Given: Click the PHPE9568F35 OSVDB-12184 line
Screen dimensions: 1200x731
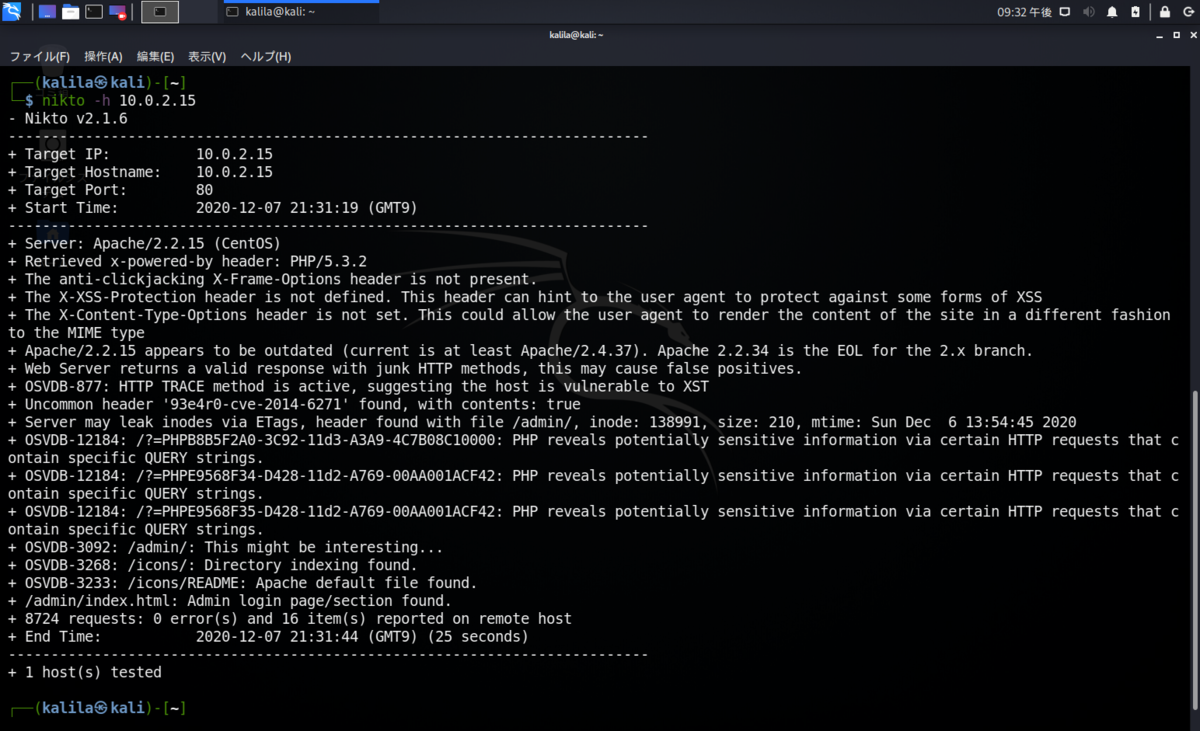Looking at the screenshot, I should click(x=593, y=520).
